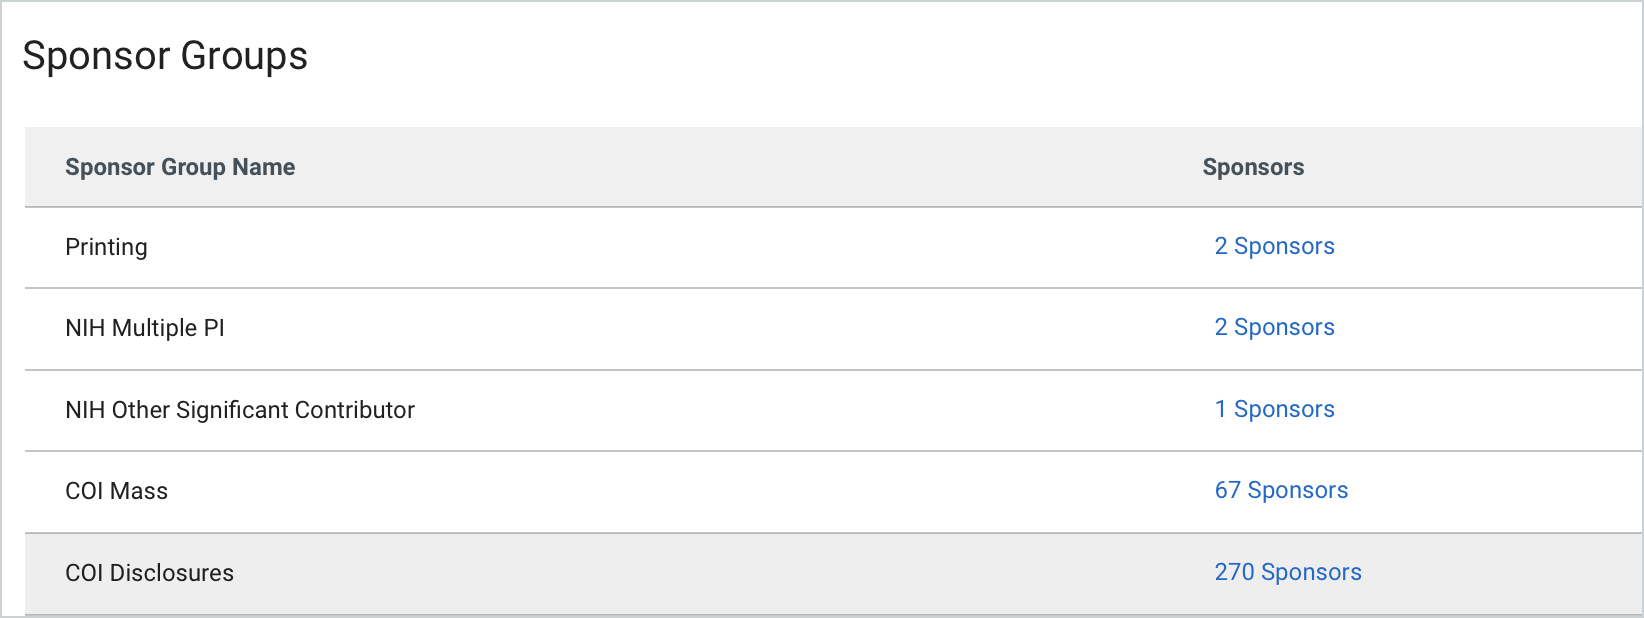Select the highlighted COI Disclosures table row

coord(700,573)
